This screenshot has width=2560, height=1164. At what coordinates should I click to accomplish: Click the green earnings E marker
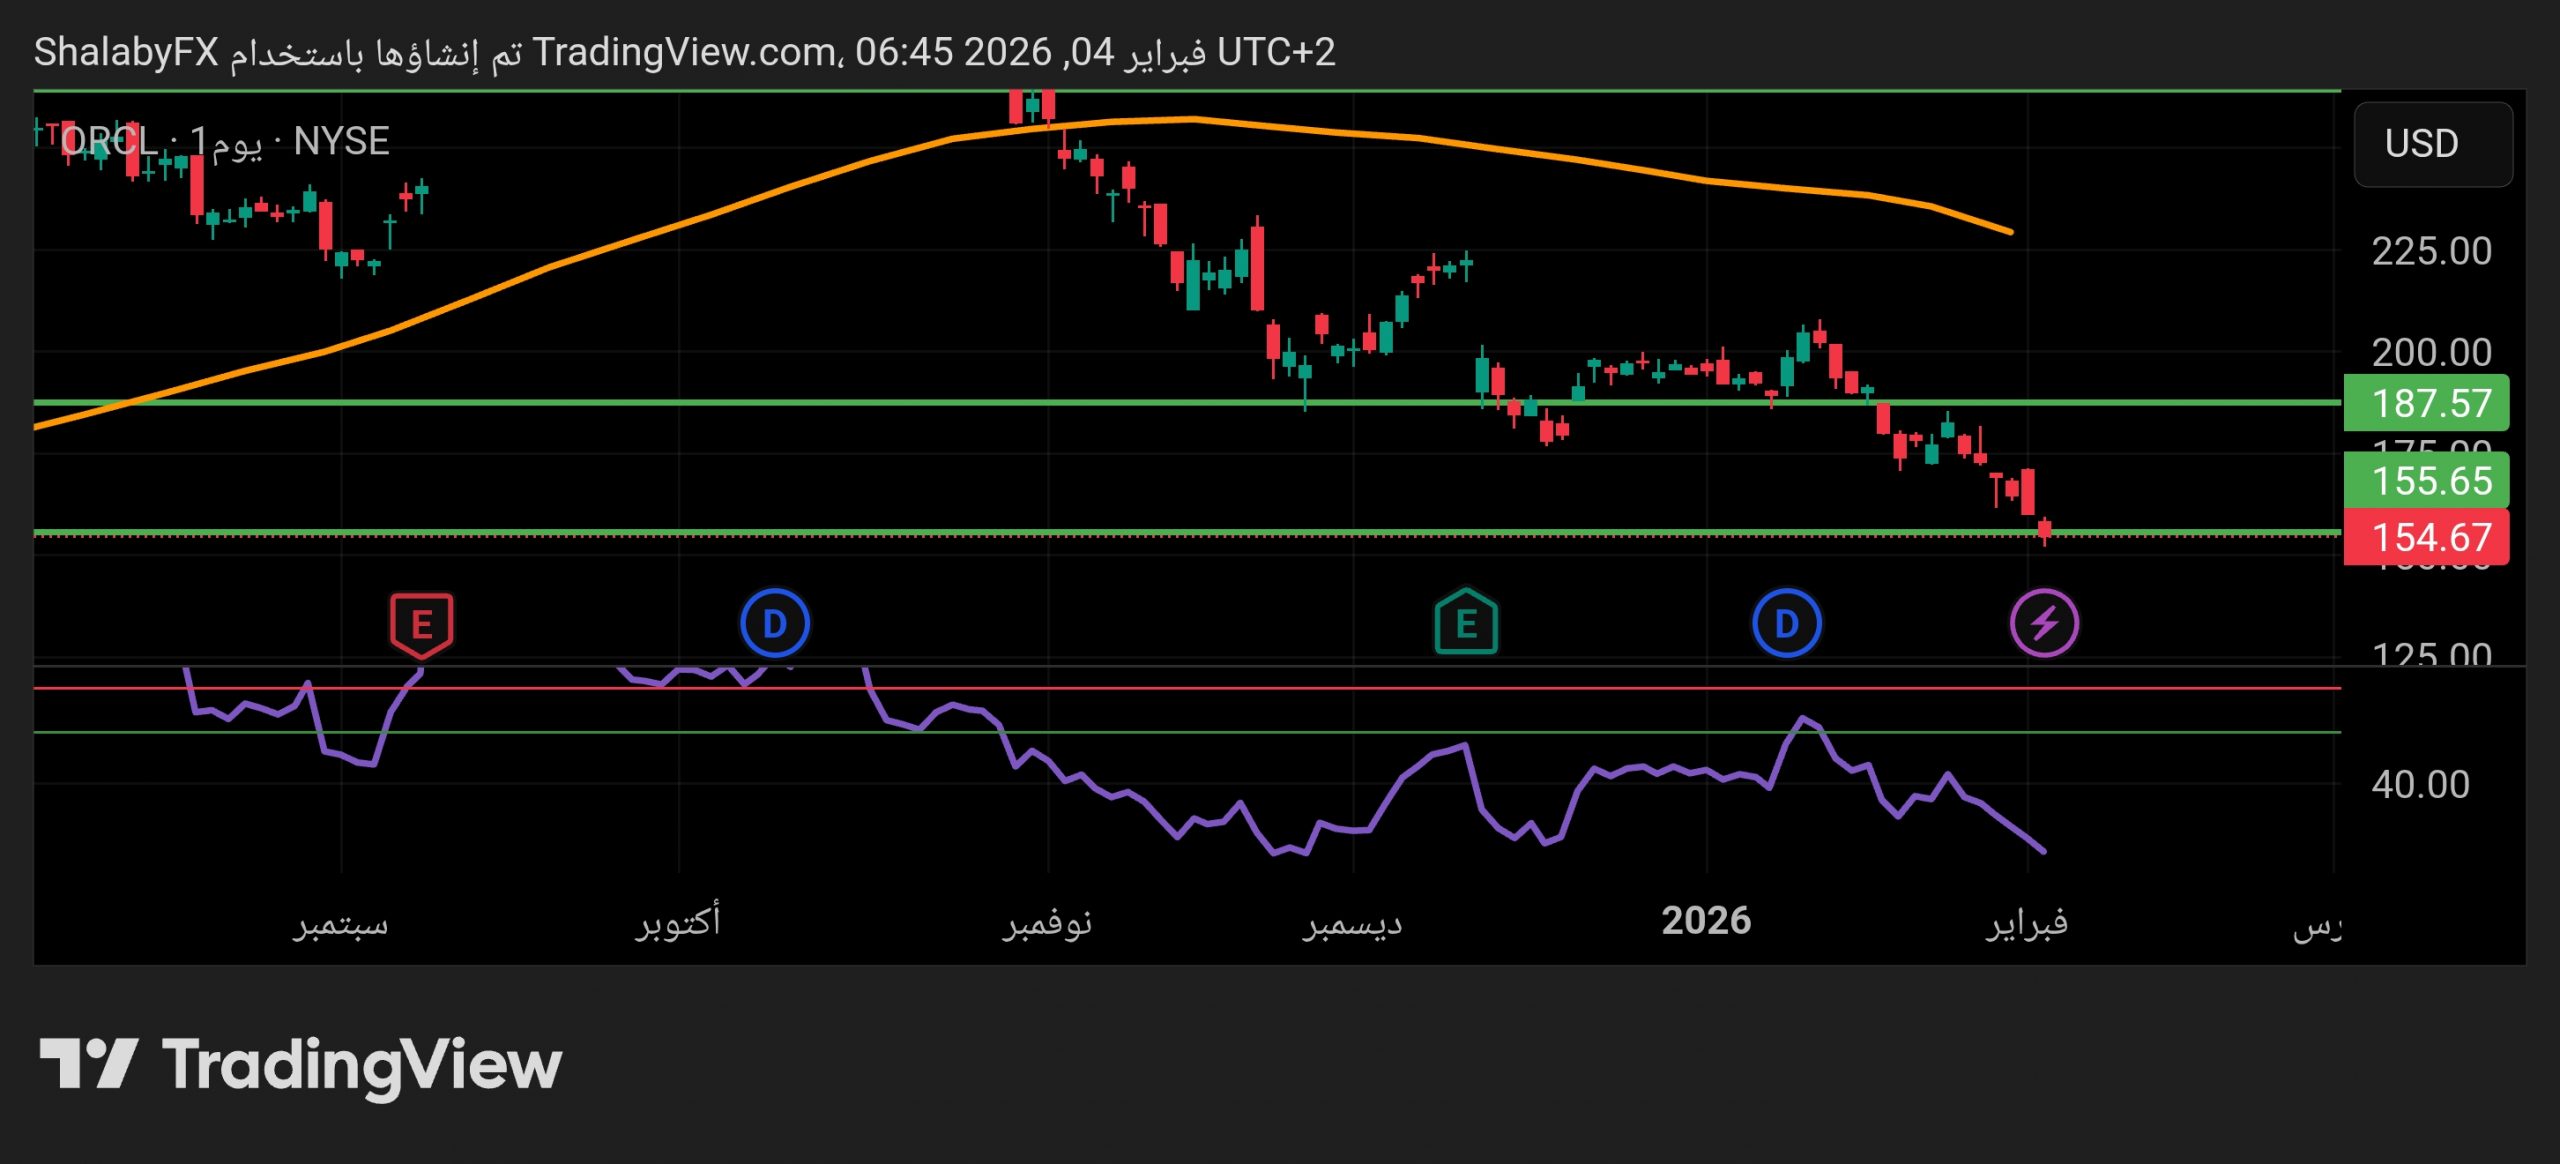pos(1465,624)
